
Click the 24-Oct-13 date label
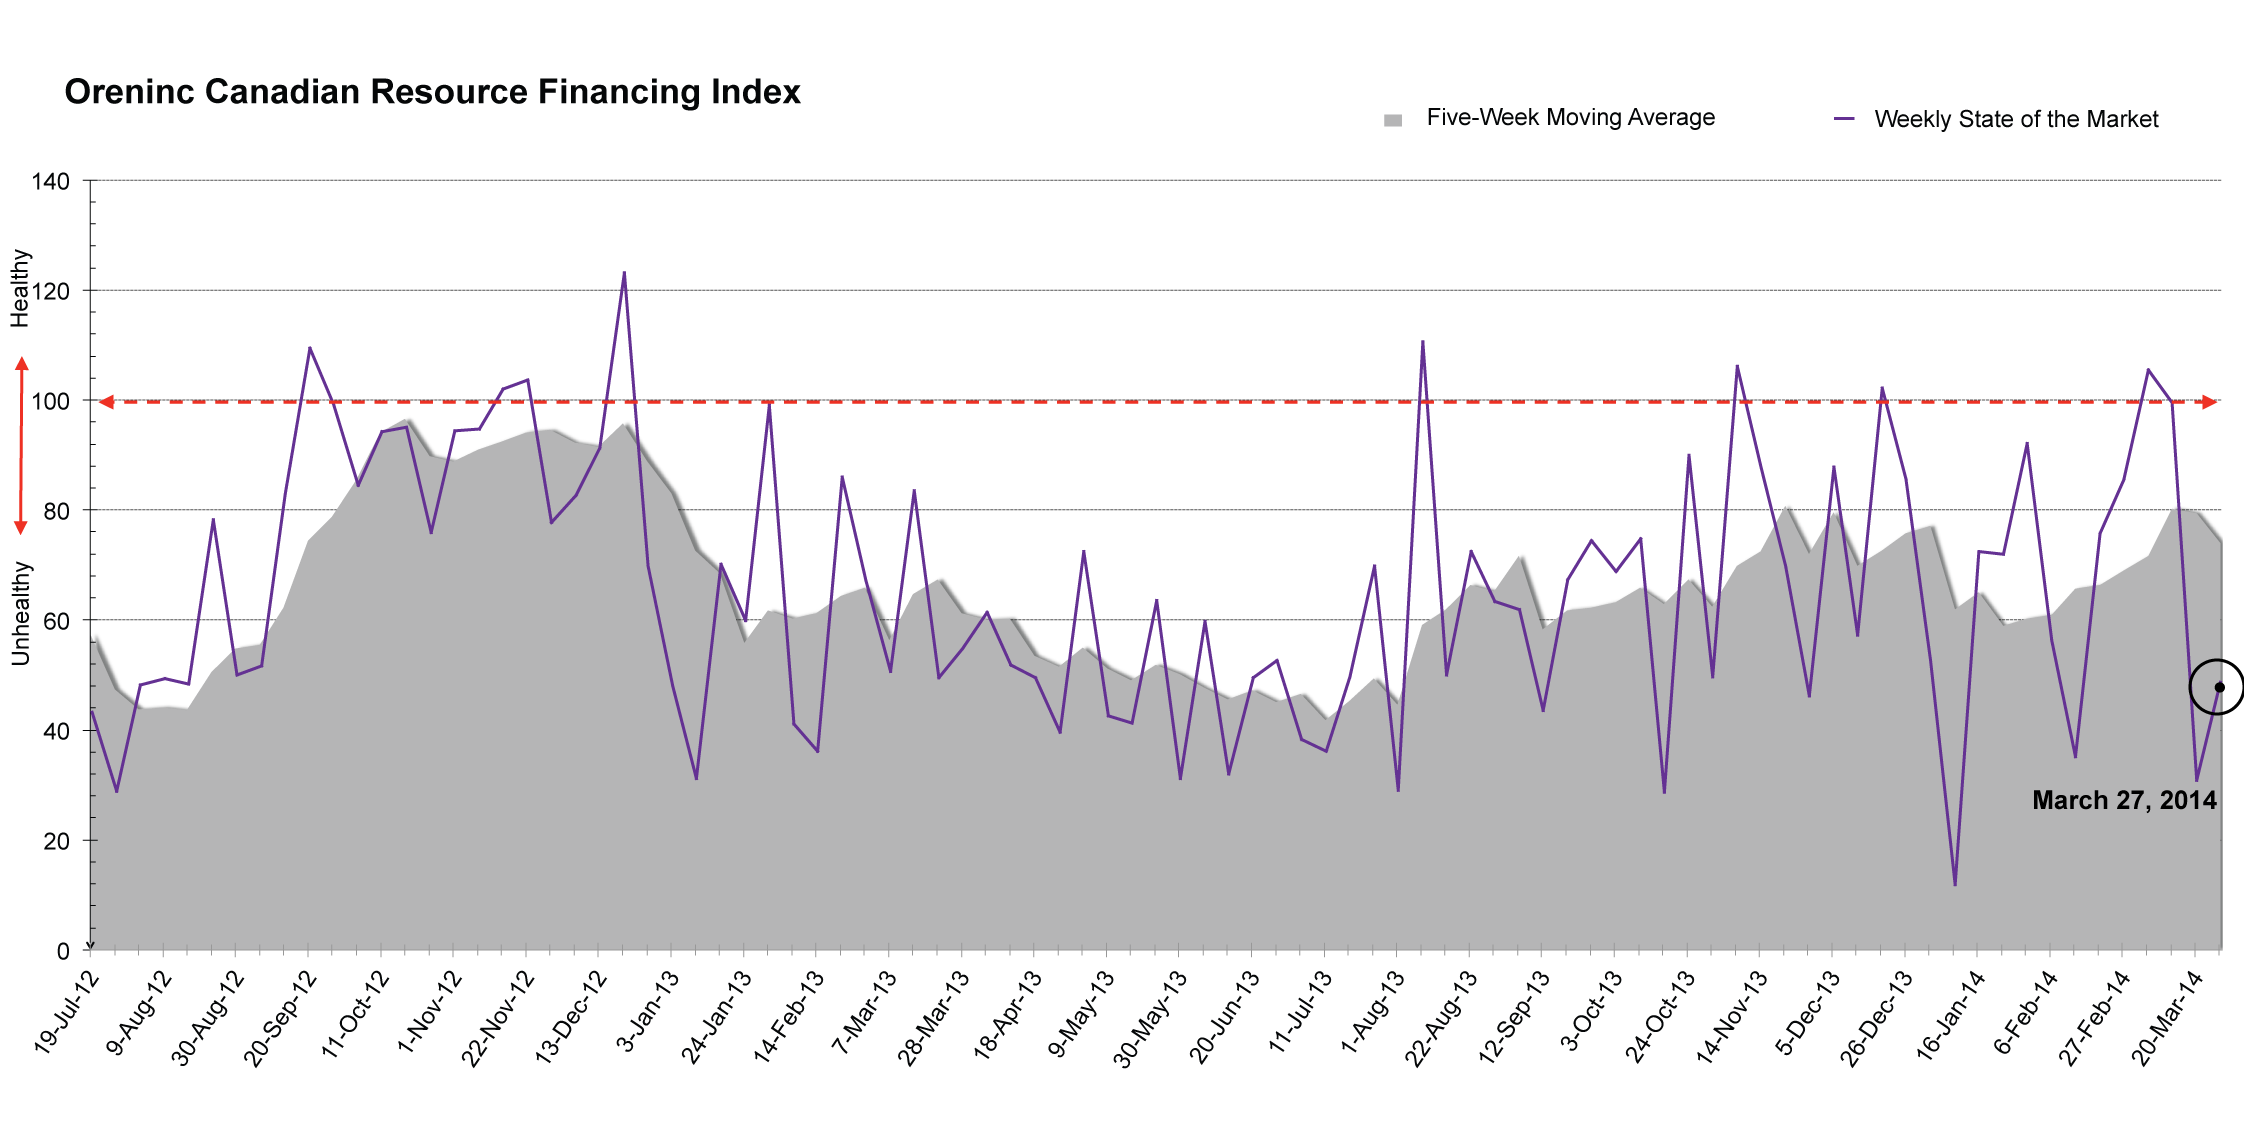[1661, 1015]
